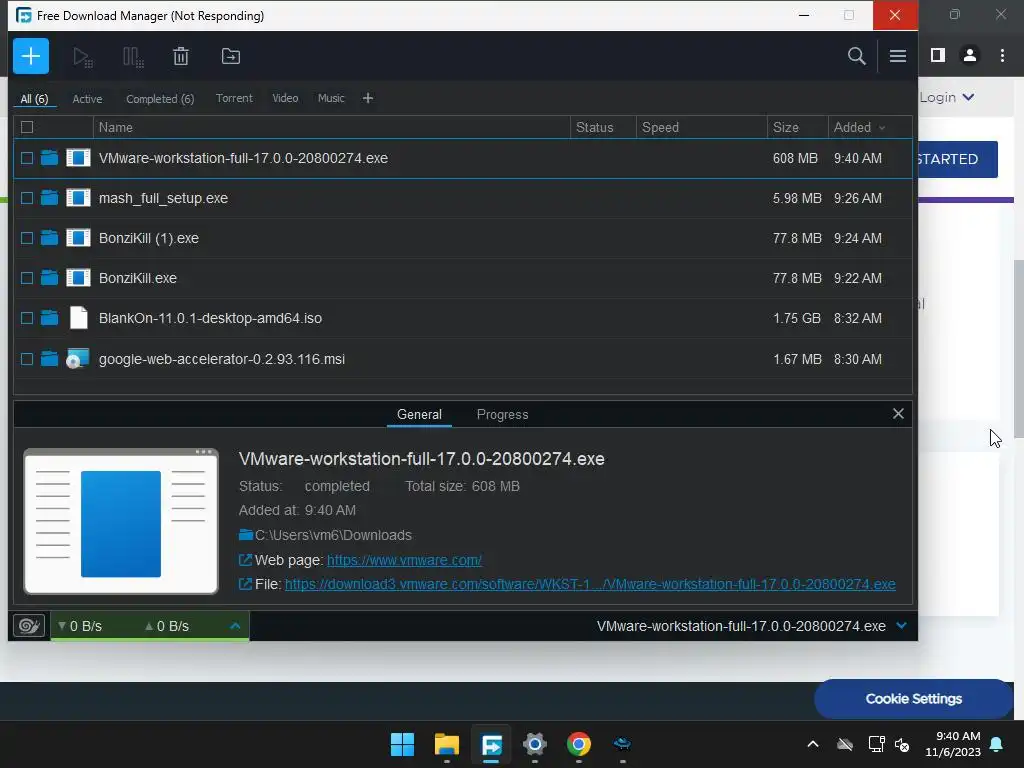Click external link icon beside File
Image resolution: width=1024 pixels, height=768 pixels.
point(246,584)
